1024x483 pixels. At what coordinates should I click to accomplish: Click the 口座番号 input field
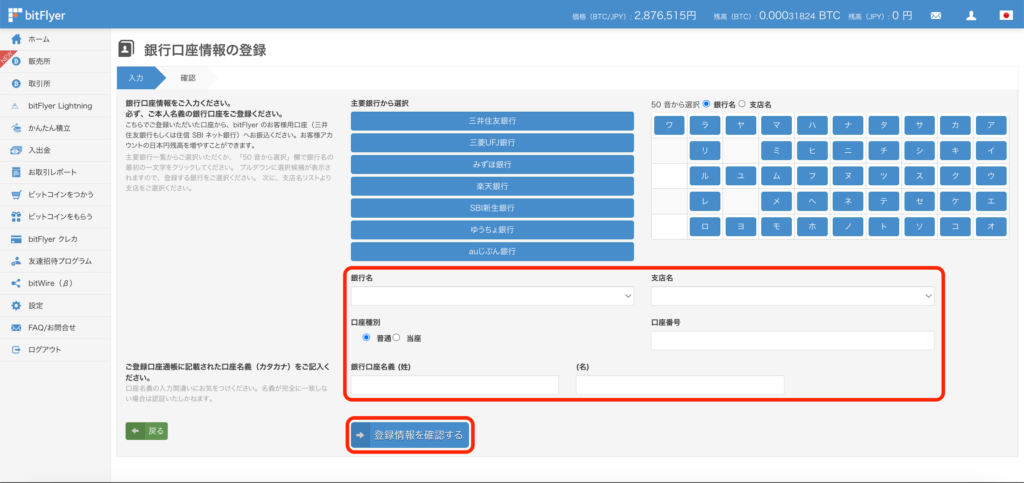point(792,340)
